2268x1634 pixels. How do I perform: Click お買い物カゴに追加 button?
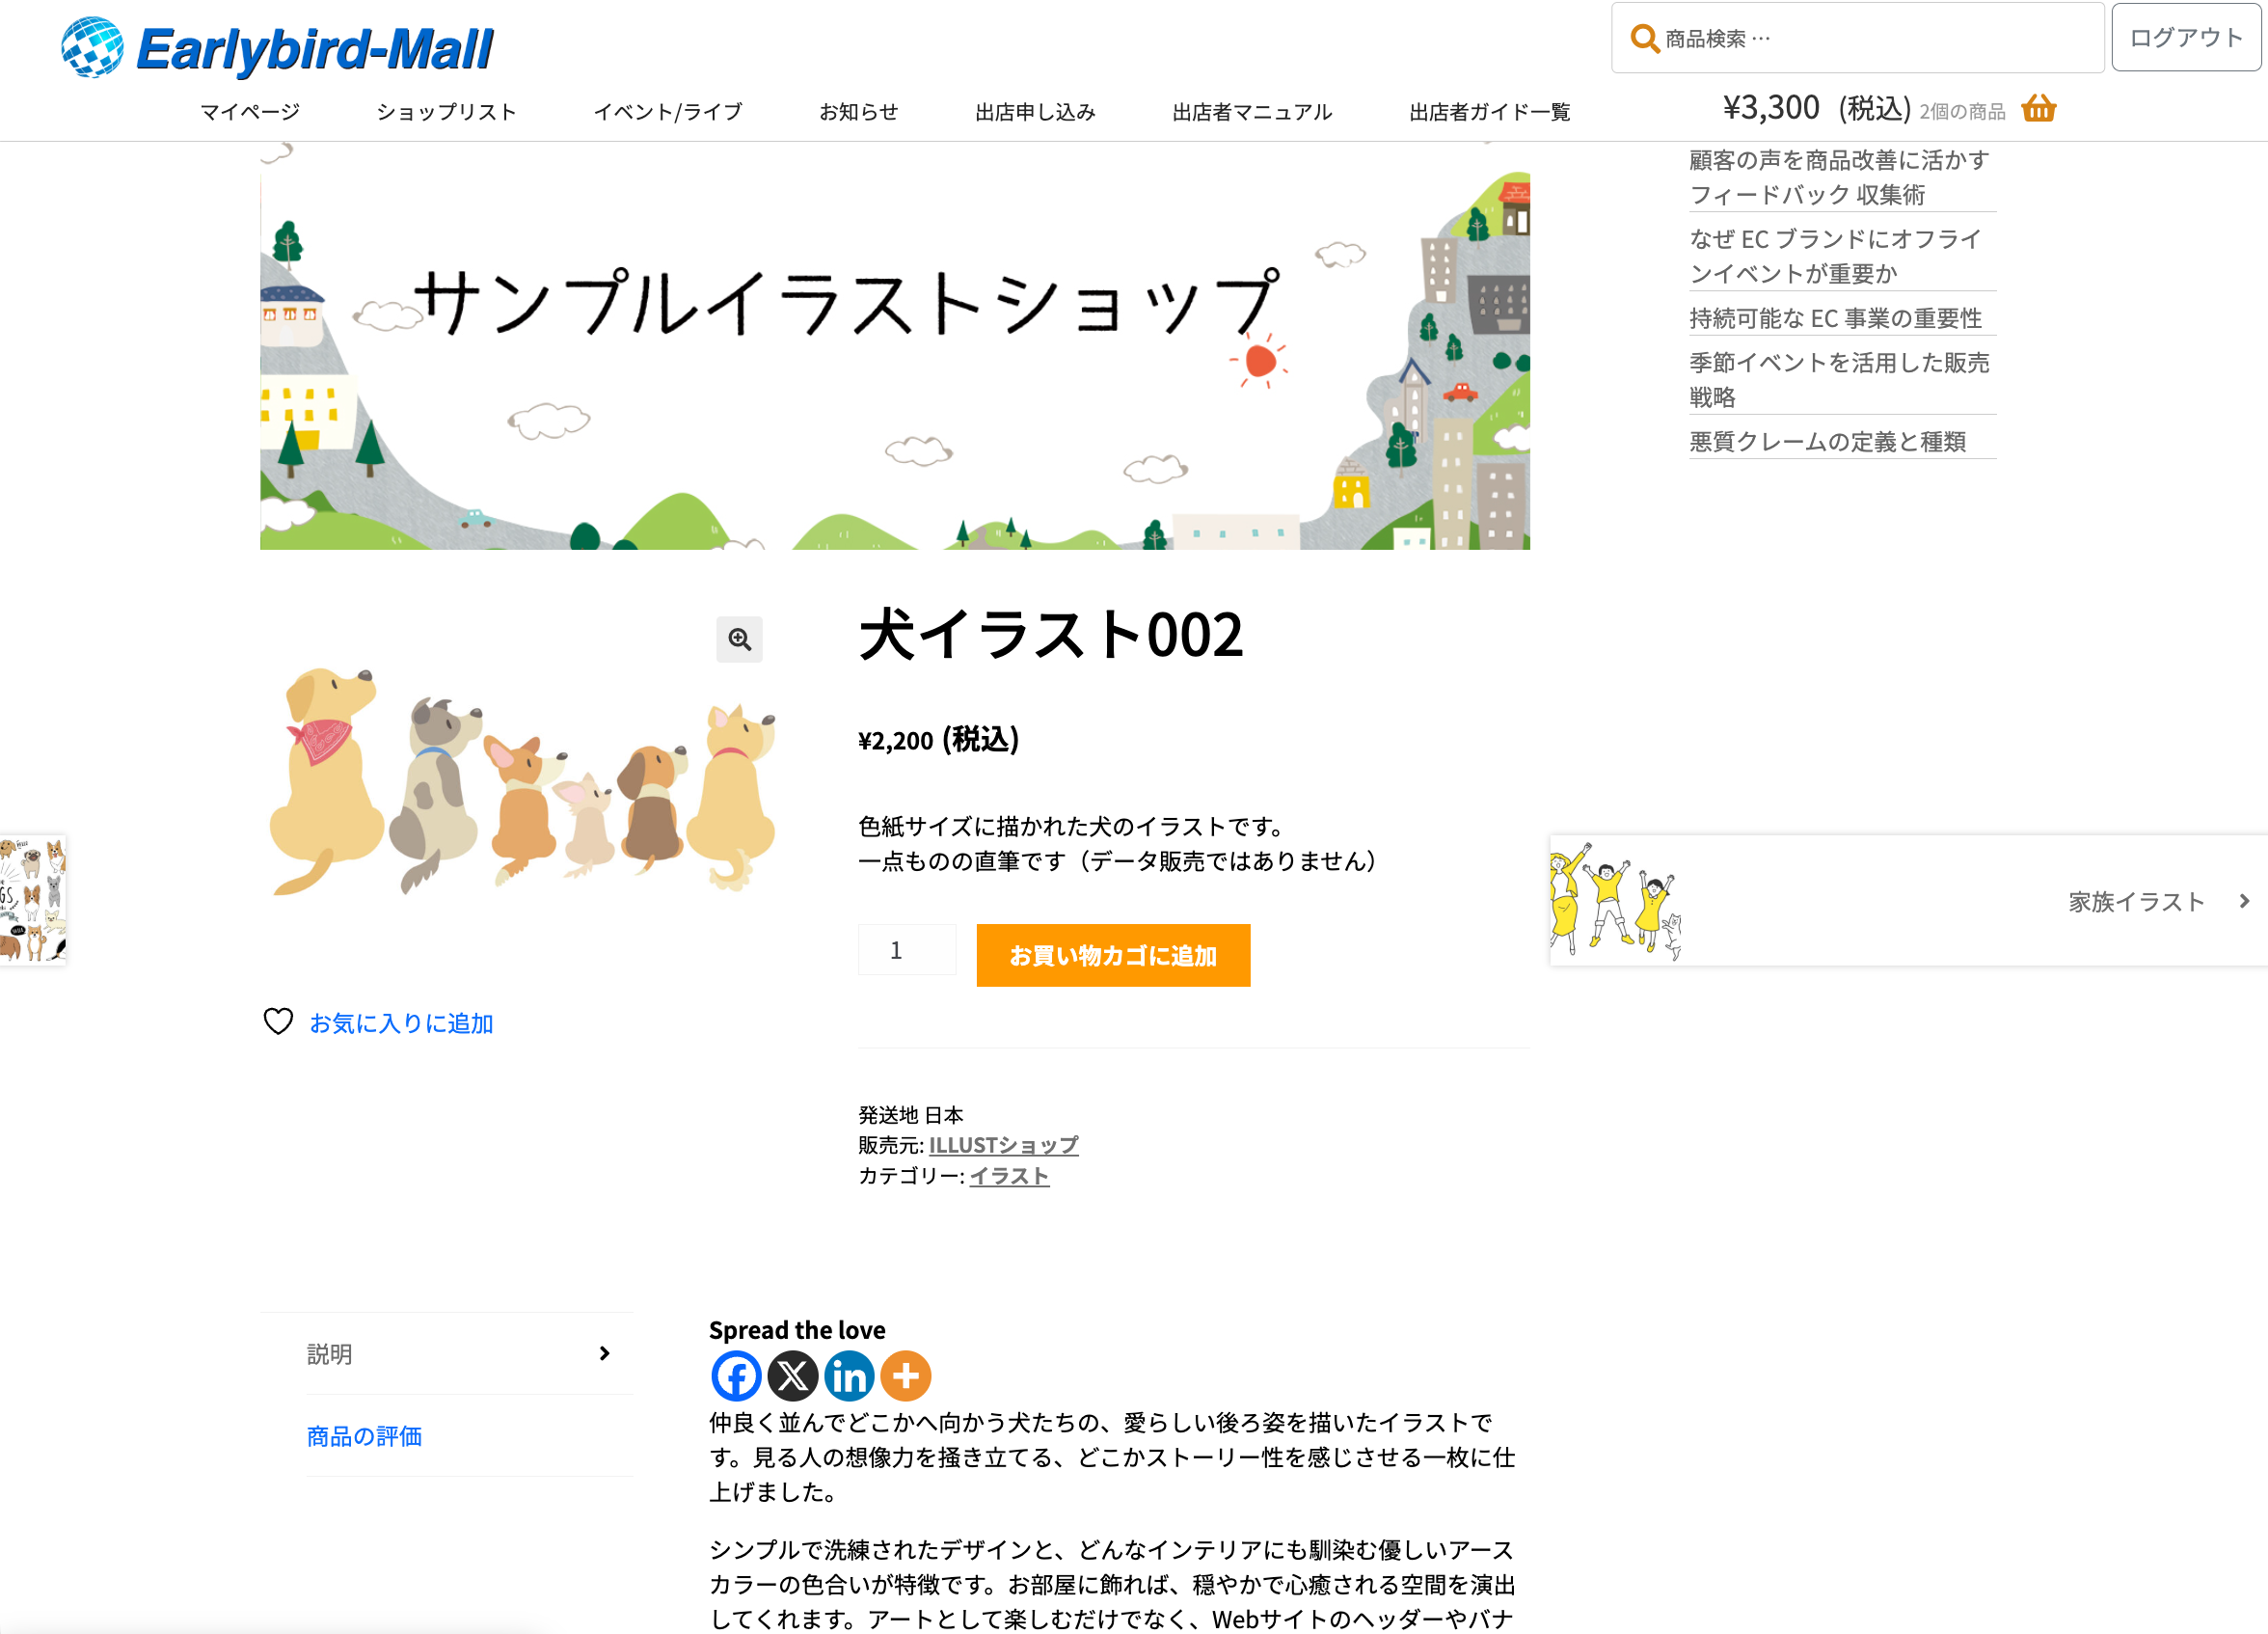(x=1113, y=955)
